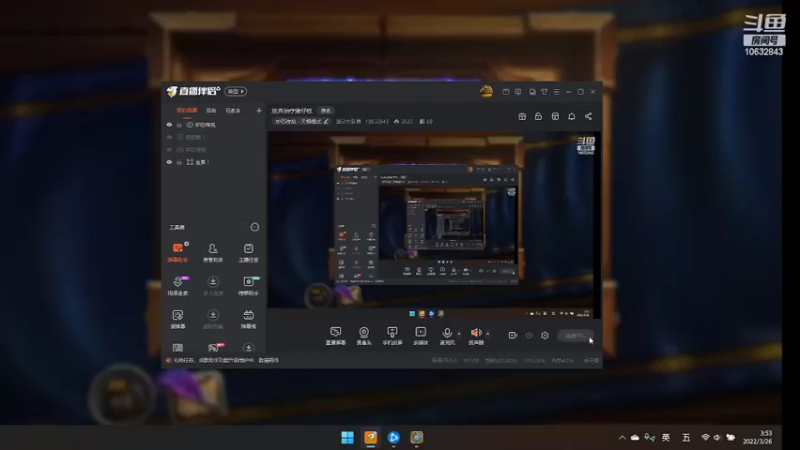Click the download tool in second tool row
Viewport: 800px width, 450px height.
coord(213,285)
